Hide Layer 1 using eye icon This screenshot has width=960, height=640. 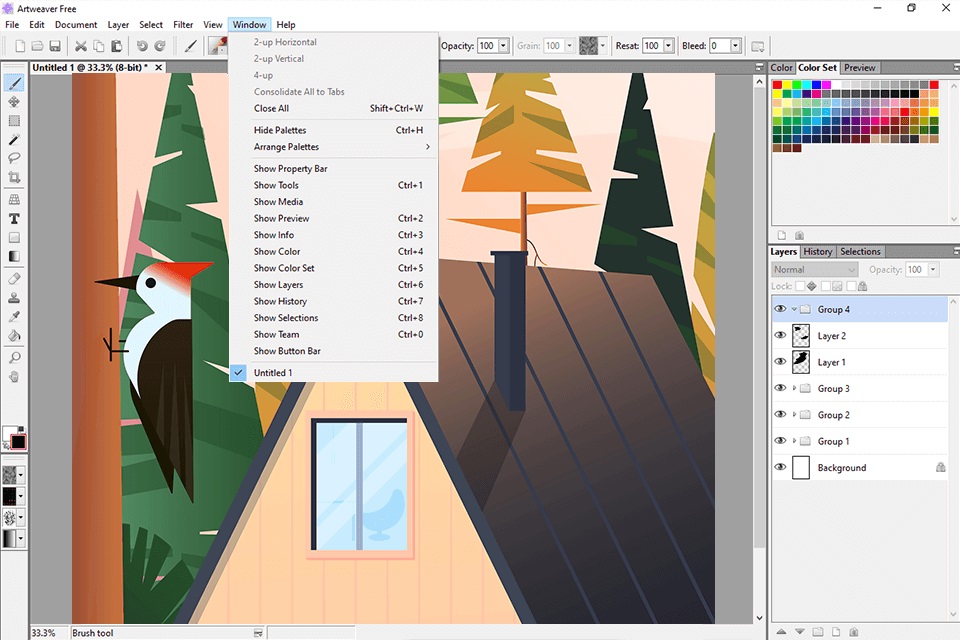[x=780, y=362]
